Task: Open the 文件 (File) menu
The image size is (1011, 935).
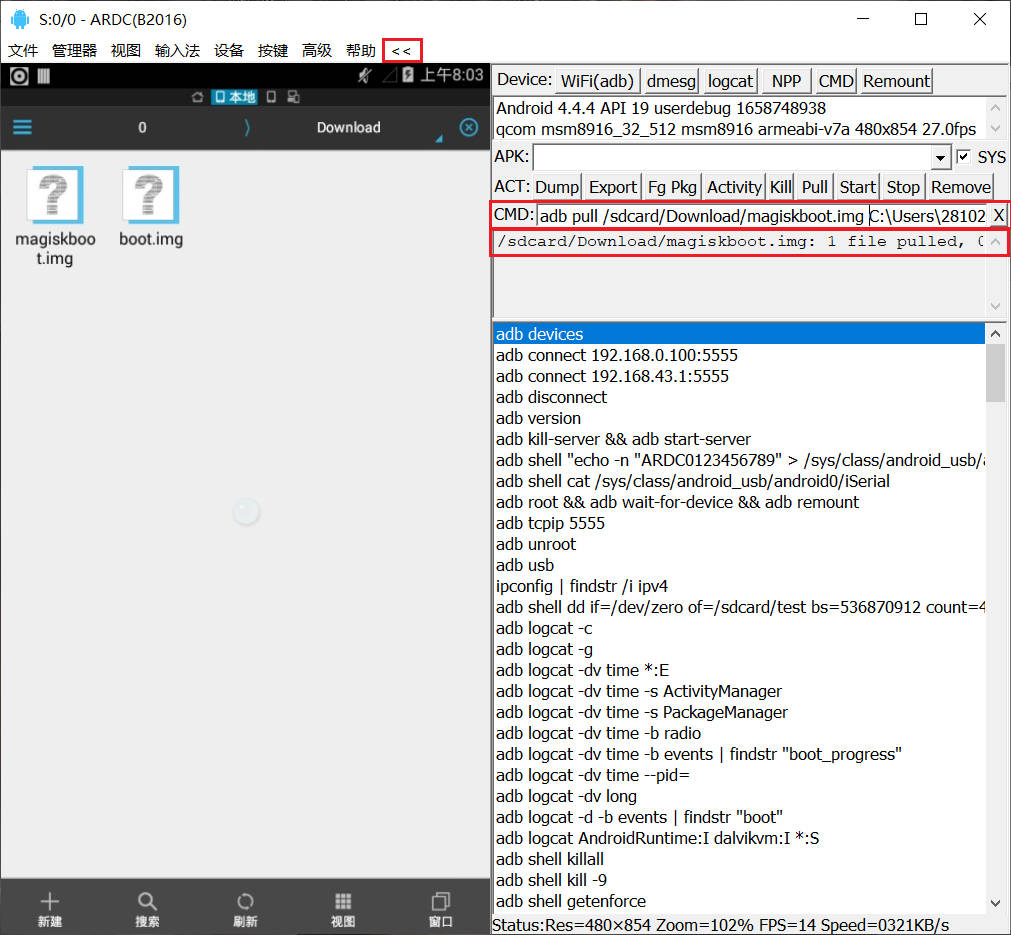Action: pyautogui.click(x=23, y=50)
